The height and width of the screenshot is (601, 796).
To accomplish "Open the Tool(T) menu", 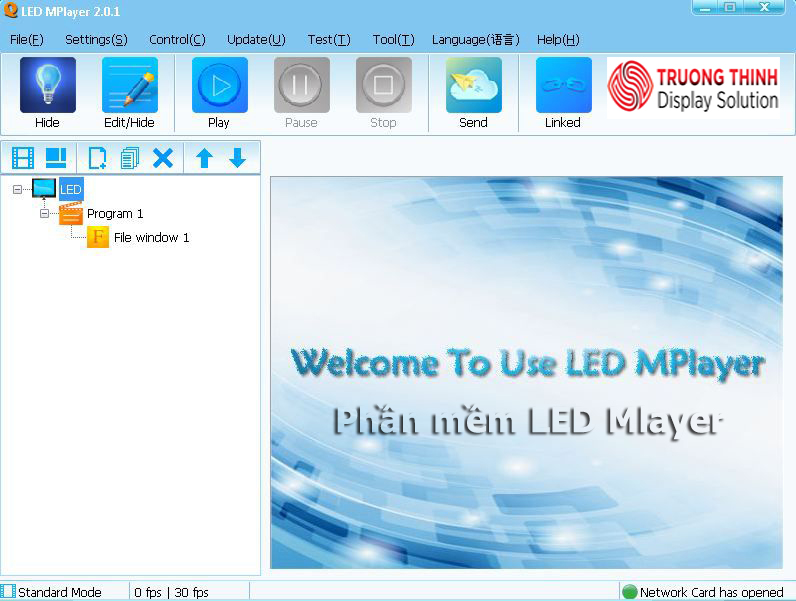I will click(393, 40).
